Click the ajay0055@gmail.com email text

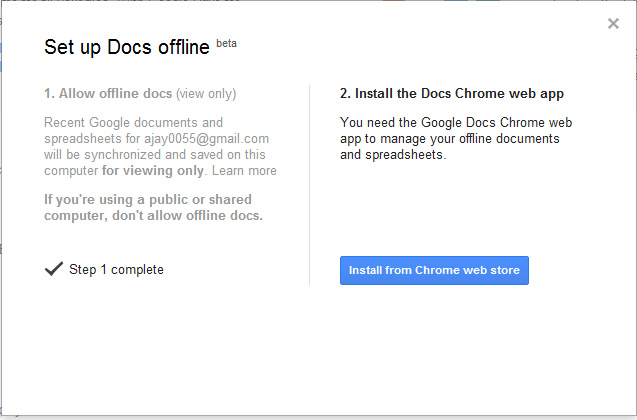click(206, 139)
